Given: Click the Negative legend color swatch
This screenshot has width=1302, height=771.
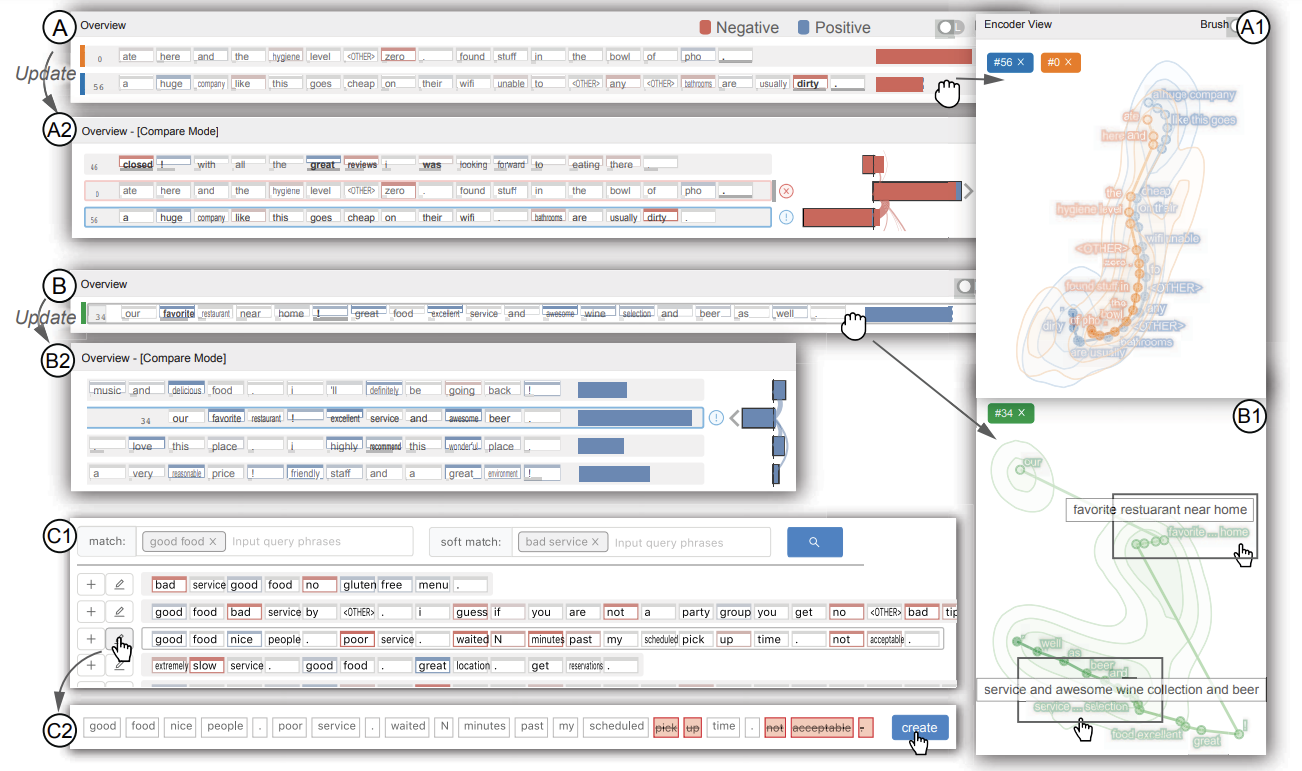Looking at the screenshot, I should click(x=705, y=28).
